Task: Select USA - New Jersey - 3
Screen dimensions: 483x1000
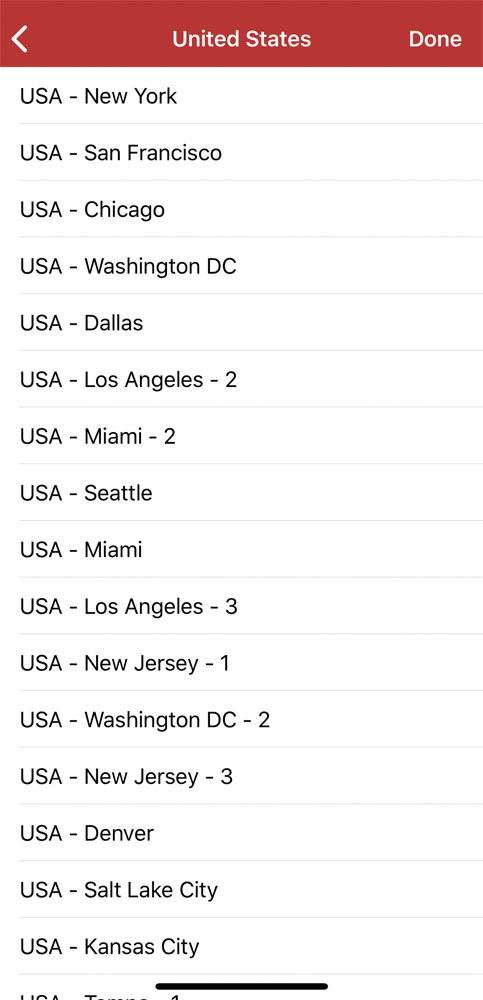Action: coord(241,777)
